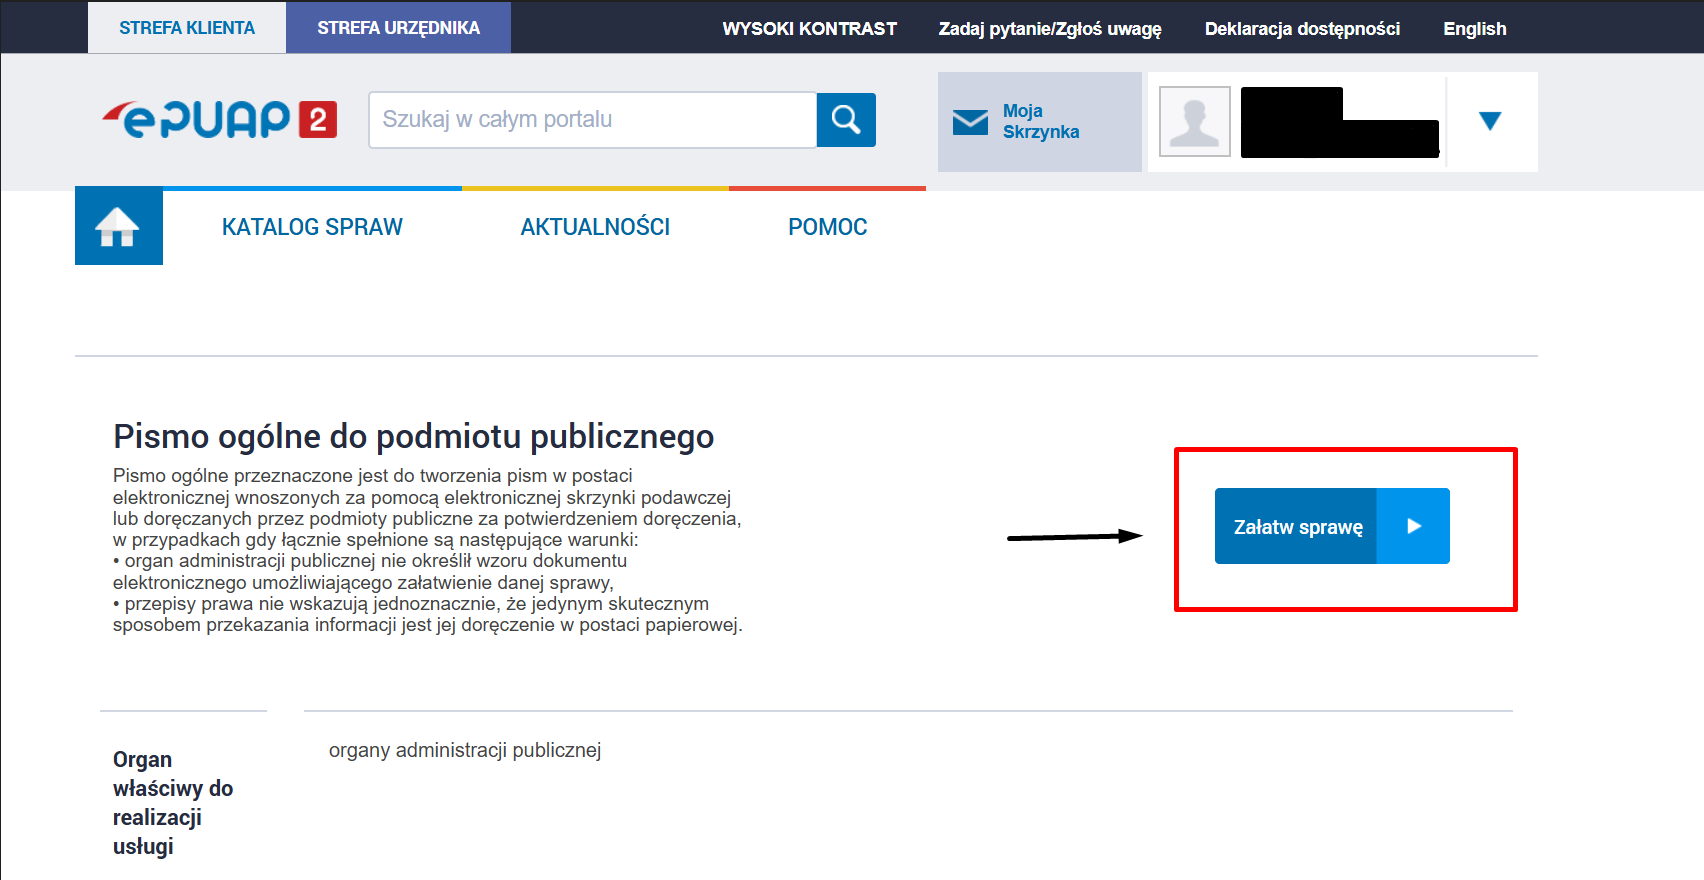Viewport: 1704px width, 880px height.
Task: Click the blacked-out user name
Action: click(1339, 124)
